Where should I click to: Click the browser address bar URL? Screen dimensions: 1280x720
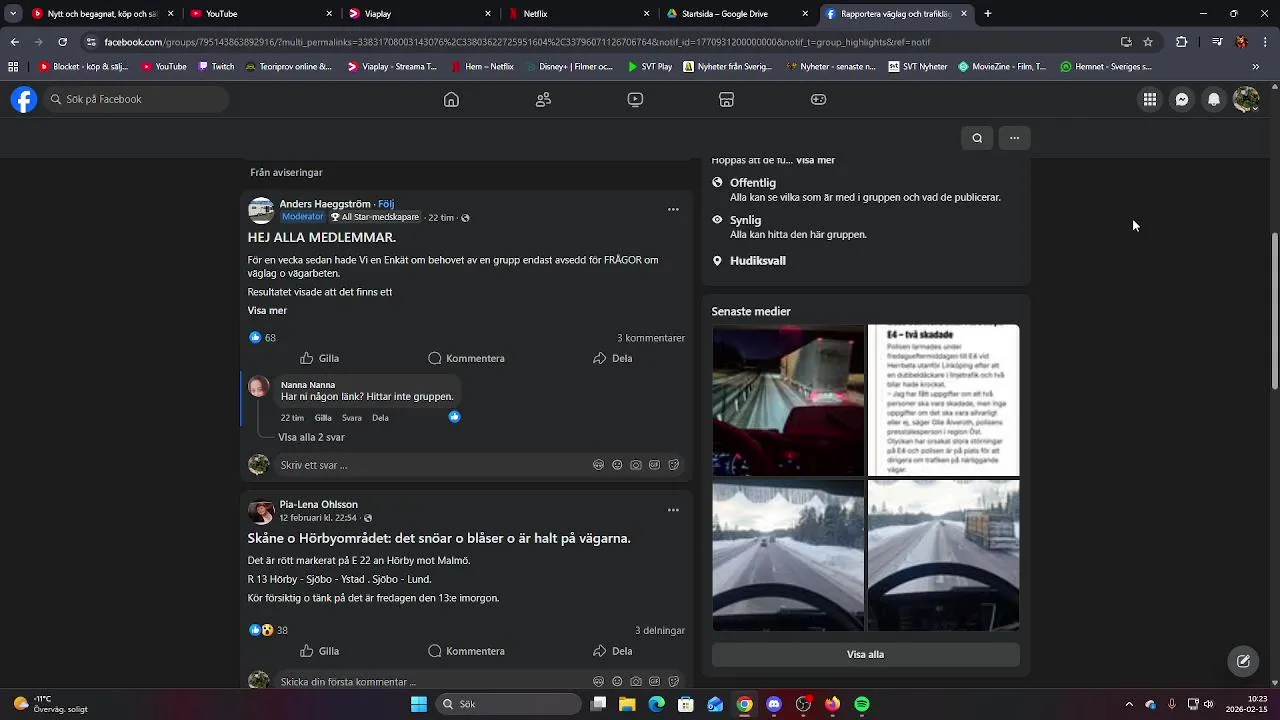(x=517, y=42)
